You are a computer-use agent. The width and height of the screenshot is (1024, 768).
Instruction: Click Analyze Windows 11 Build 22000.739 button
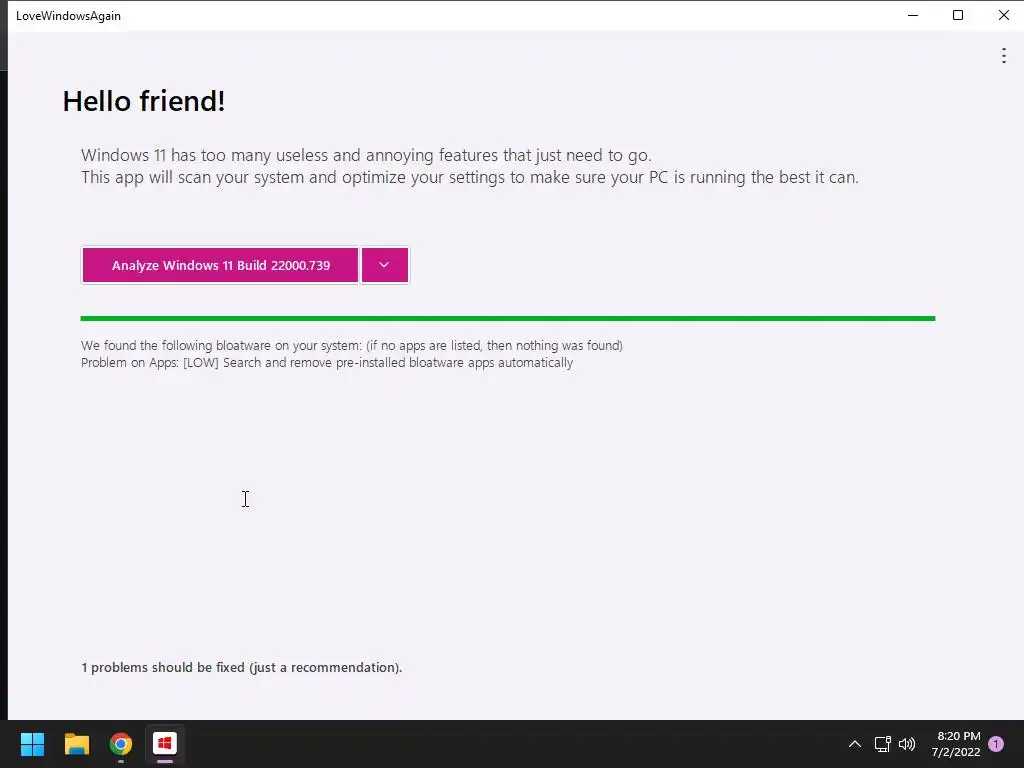coord(220,265)
